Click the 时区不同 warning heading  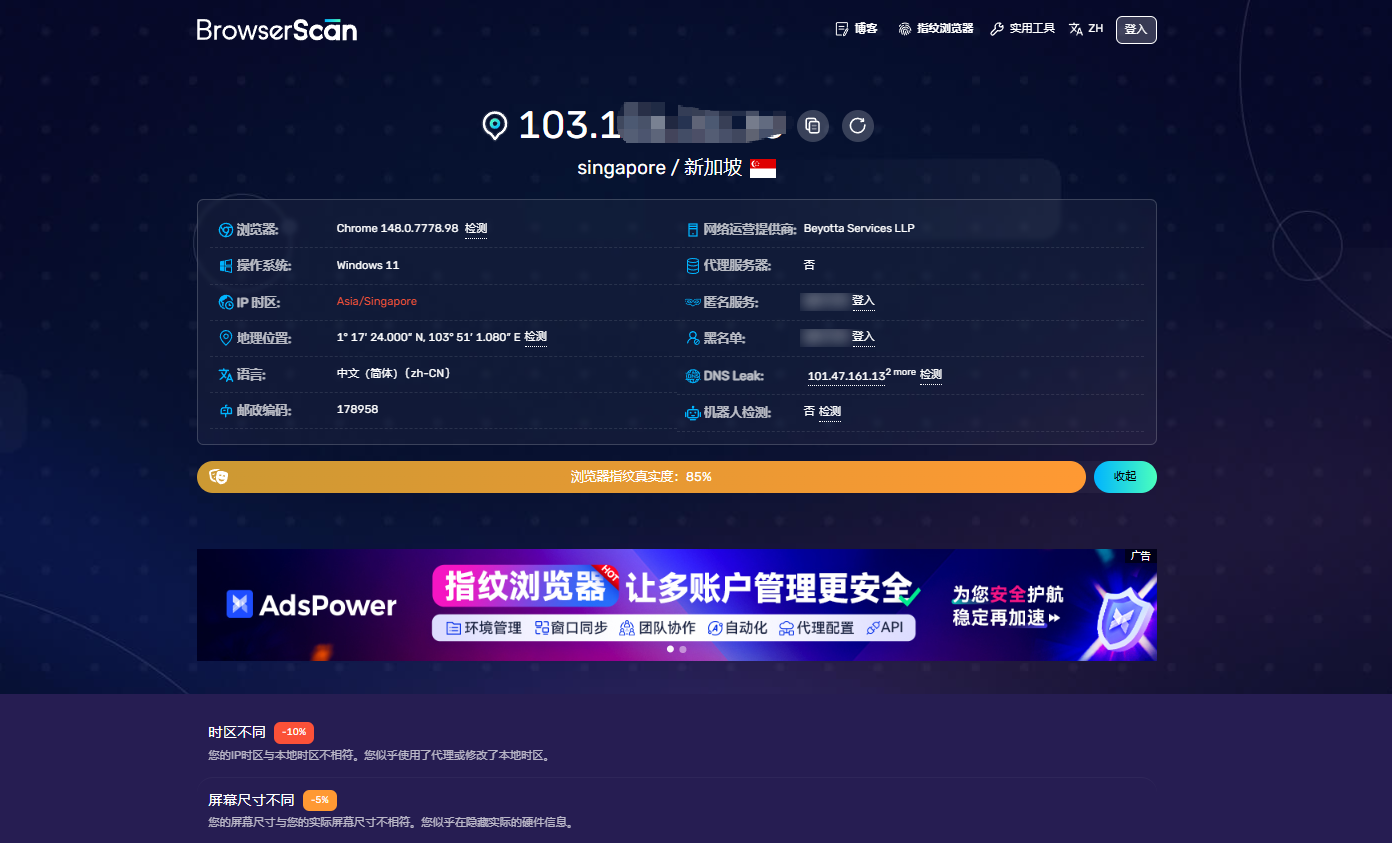coord(237,732)
